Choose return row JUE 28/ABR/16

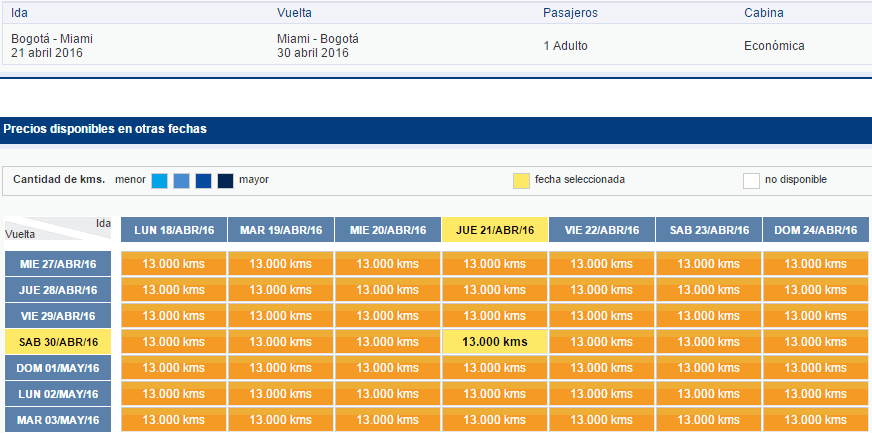click(58, 290)
